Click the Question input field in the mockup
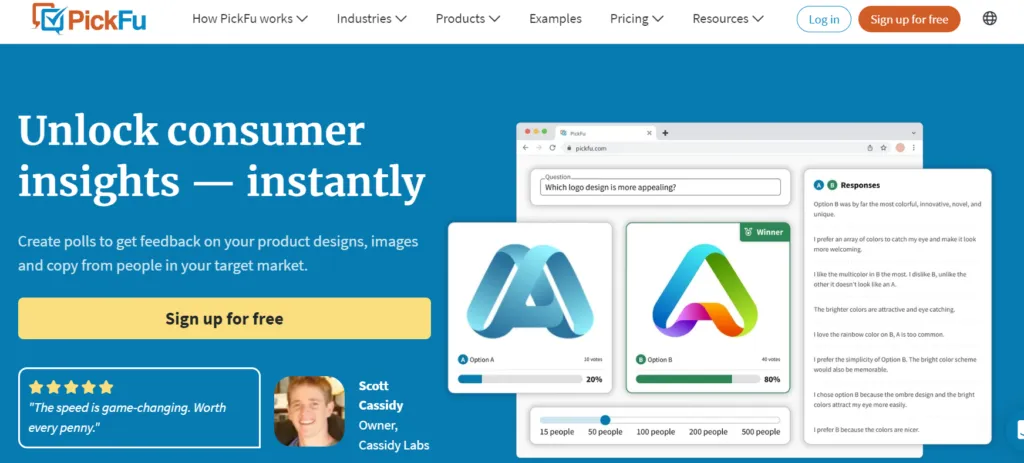1024x463 pixels. tap(660, 187)
